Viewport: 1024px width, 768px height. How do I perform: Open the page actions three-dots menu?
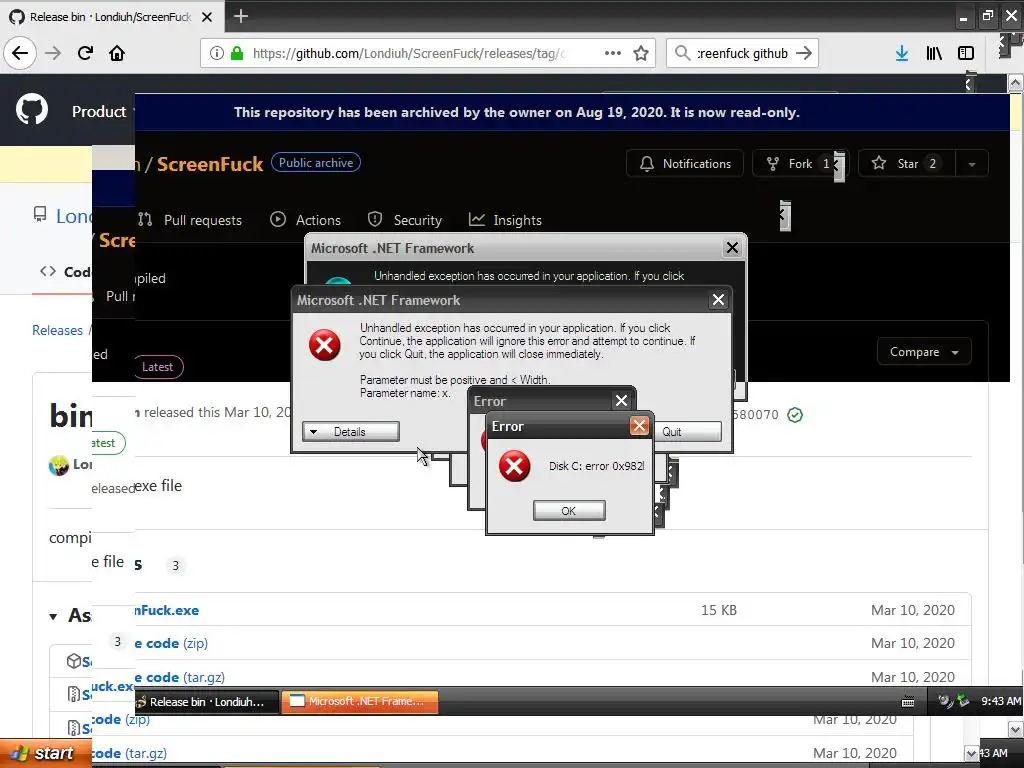coord(613,53)
